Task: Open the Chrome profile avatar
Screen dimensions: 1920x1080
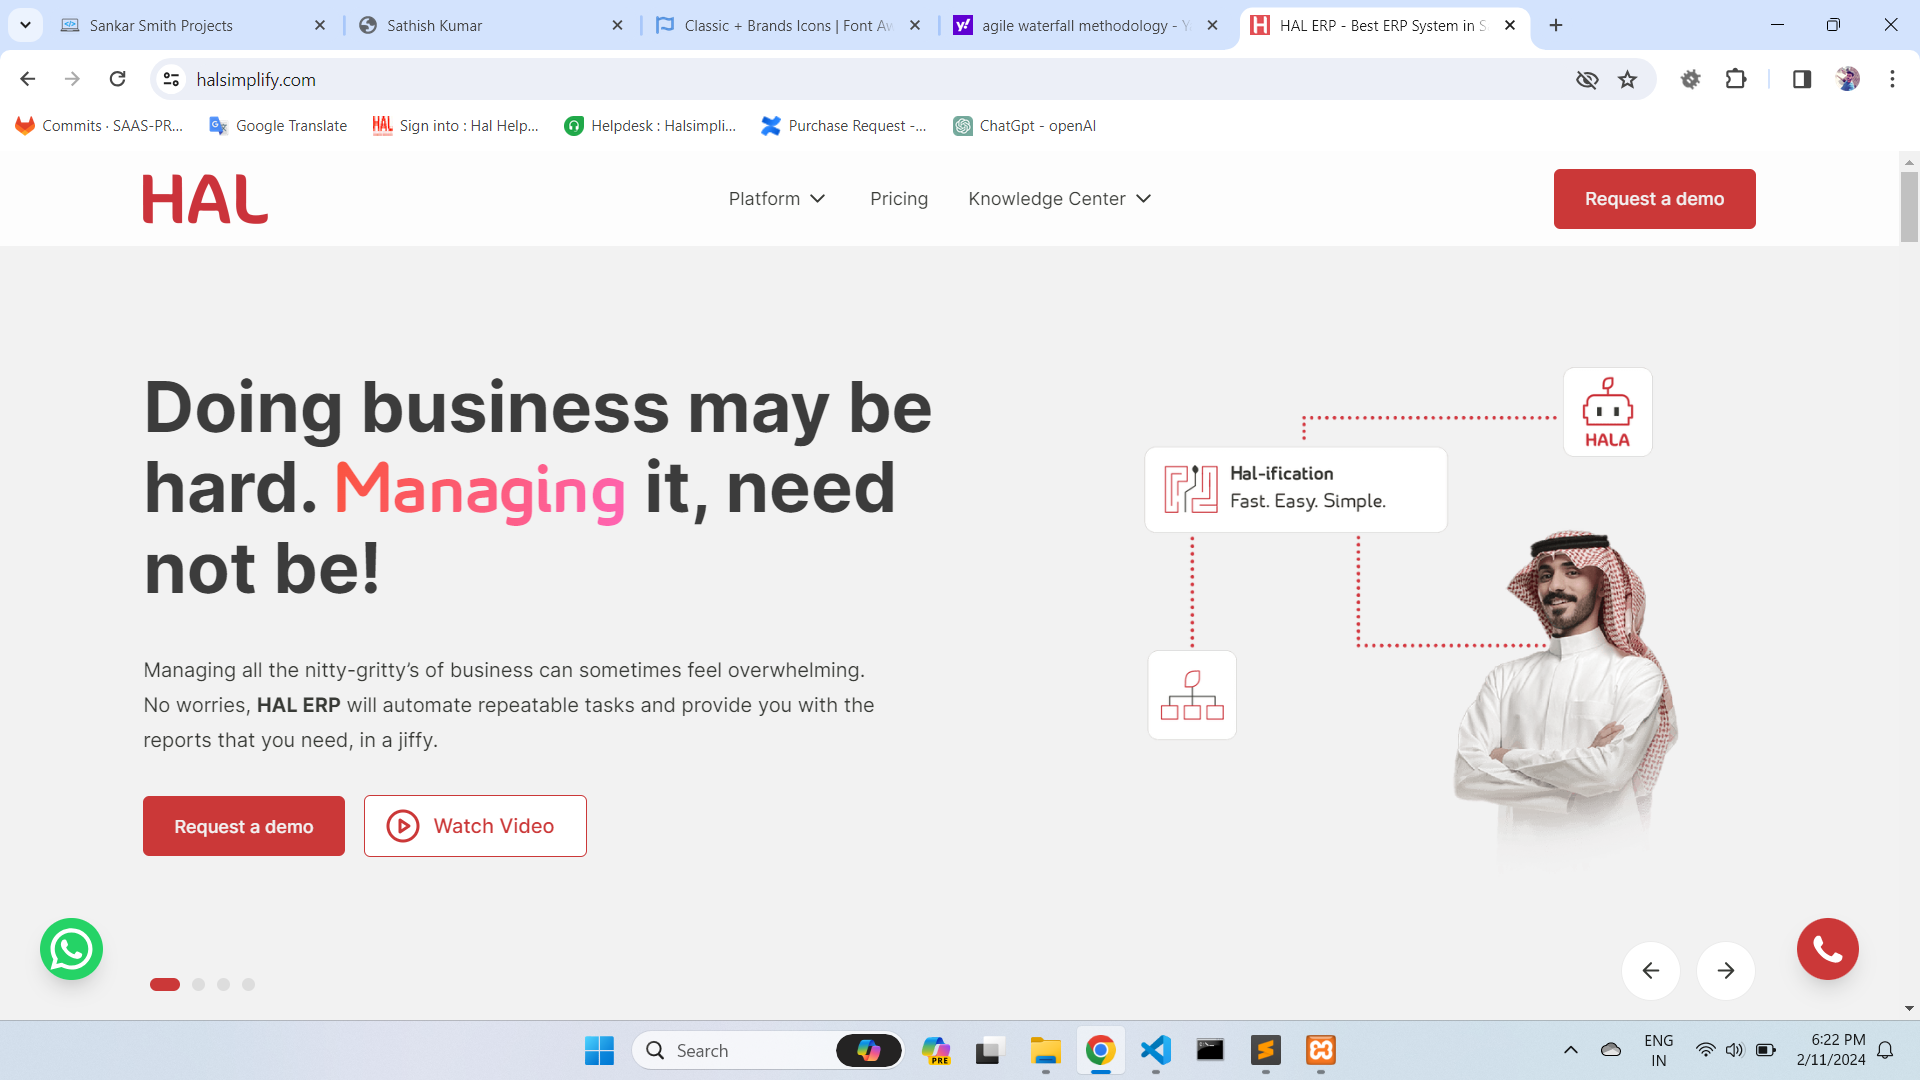Action: point(1848,79)
